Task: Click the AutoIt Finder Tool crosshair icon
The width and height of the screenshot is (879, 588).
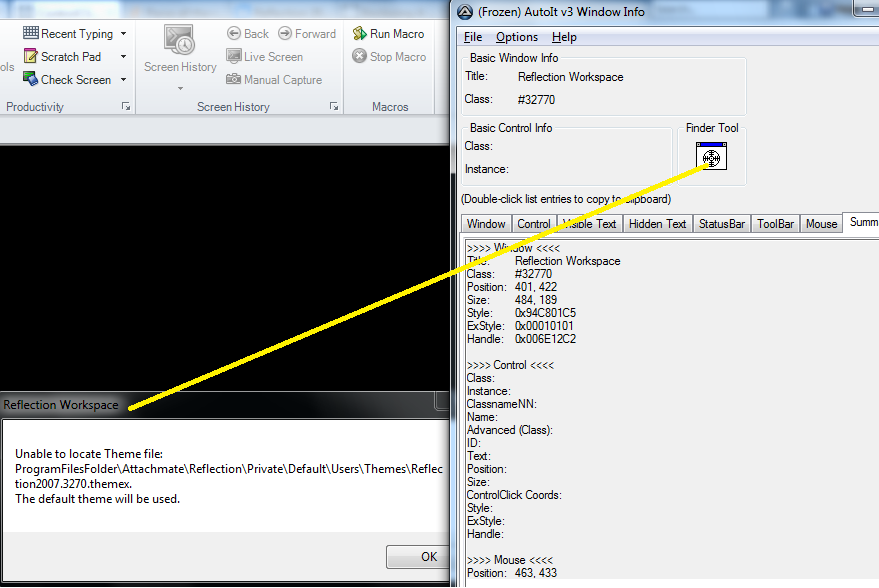Action: coord(711,156)
